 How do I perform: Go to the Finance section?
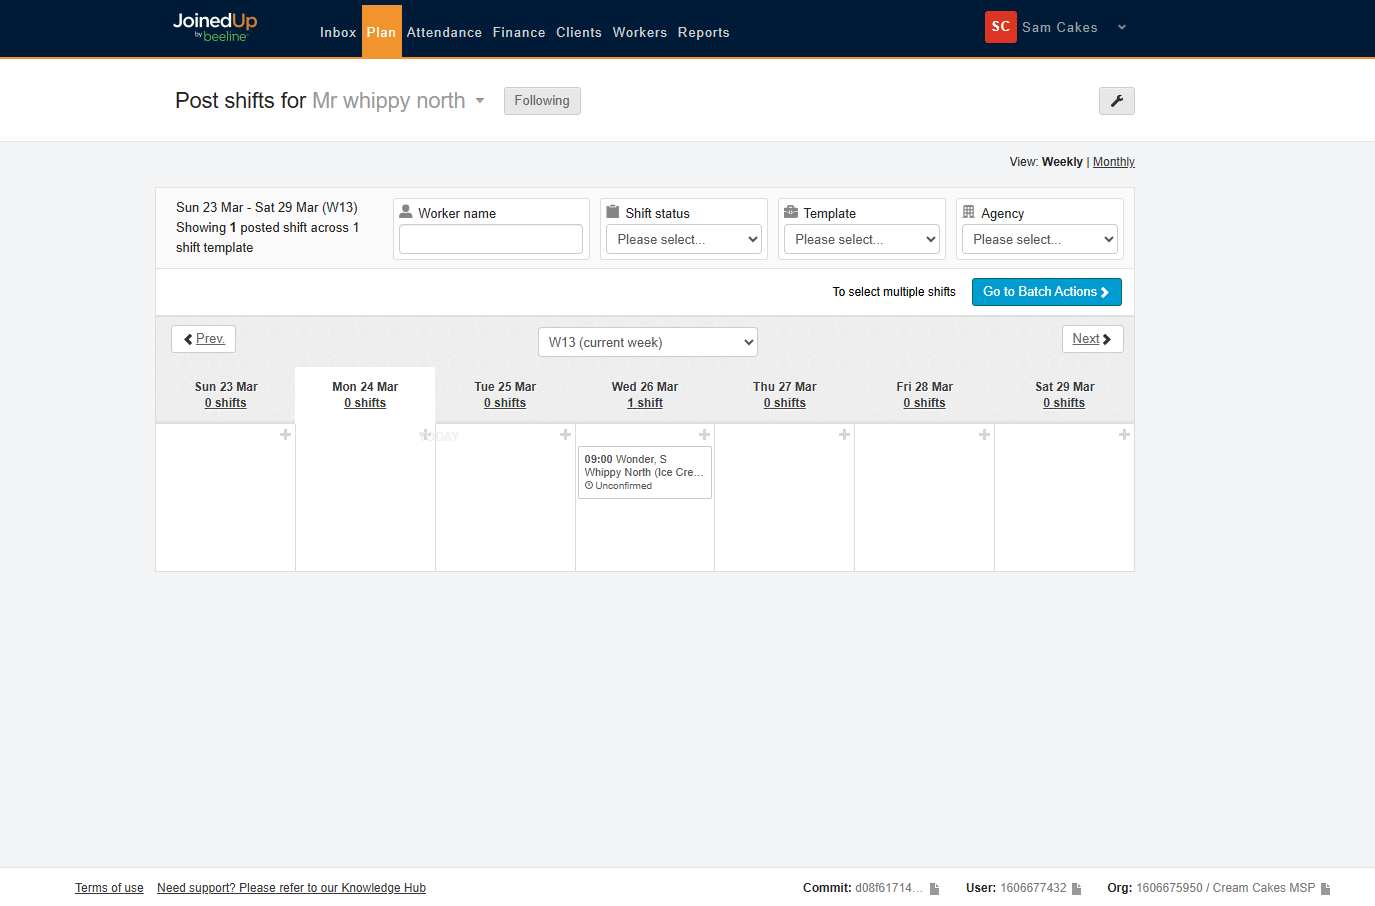click(519, 32)
